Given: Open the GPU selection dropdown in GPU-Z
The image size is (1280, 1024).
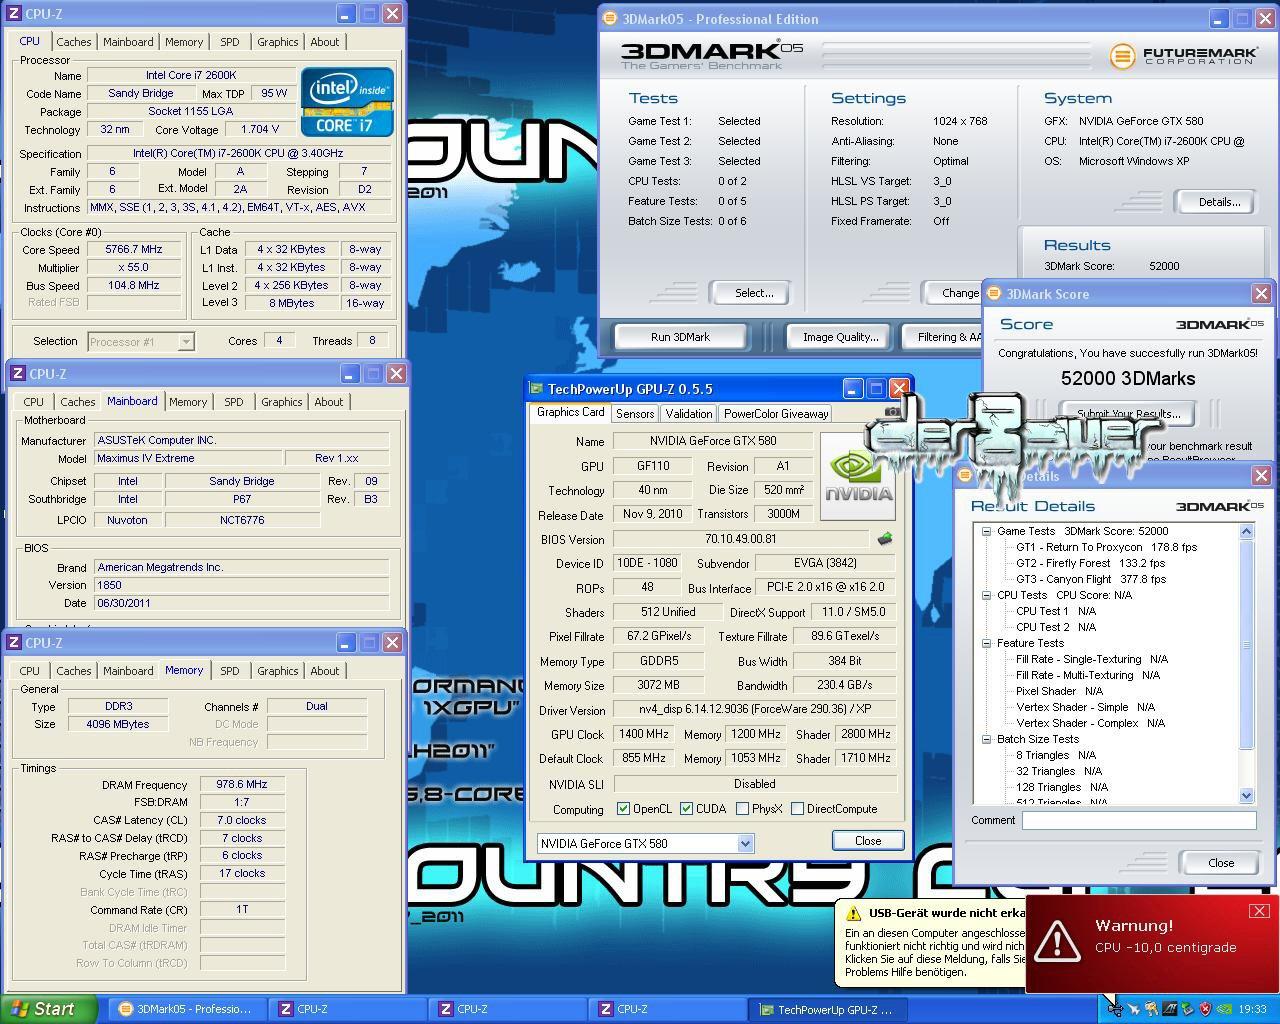Looking at the screenshot, I should [x=745, y=843].
